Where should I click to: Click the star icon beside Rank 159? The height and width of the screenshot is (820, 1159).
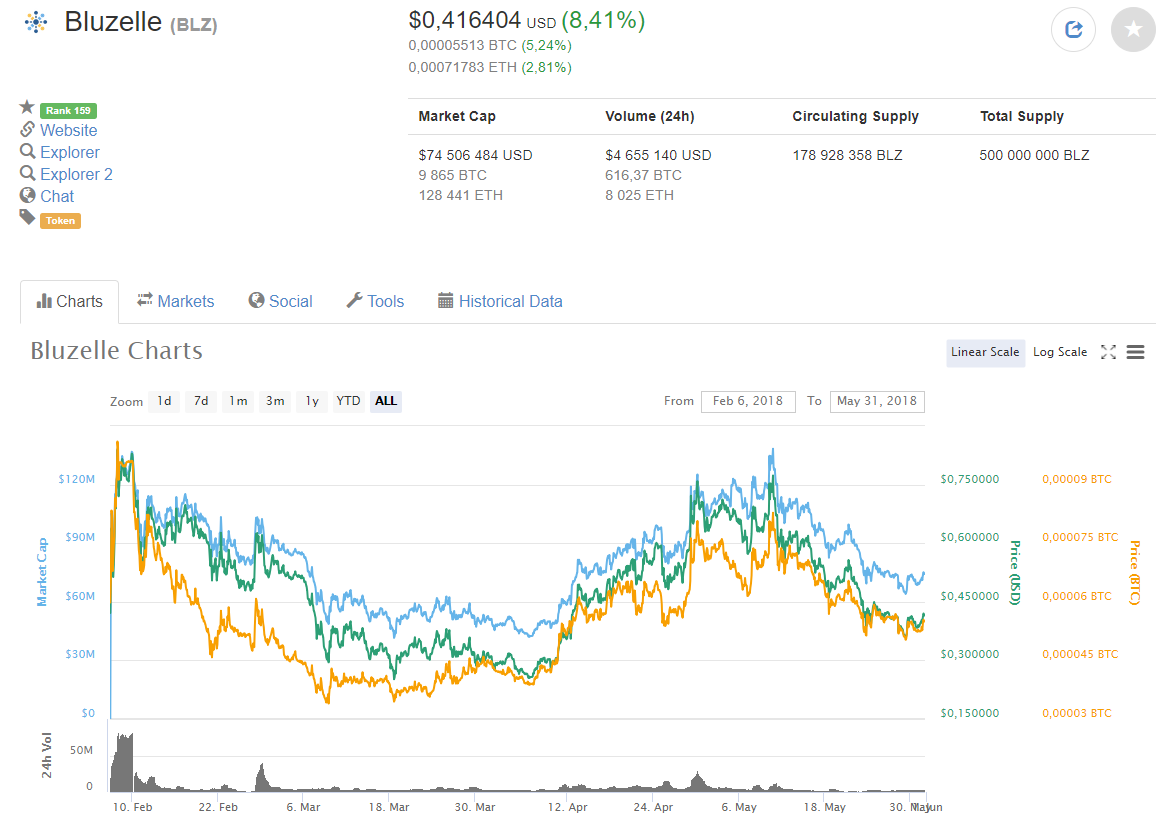27,107
